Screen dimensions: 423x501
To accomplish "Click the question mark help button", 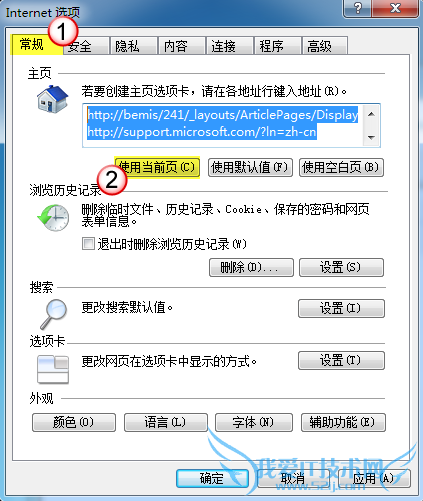I will tap(357, 8).
